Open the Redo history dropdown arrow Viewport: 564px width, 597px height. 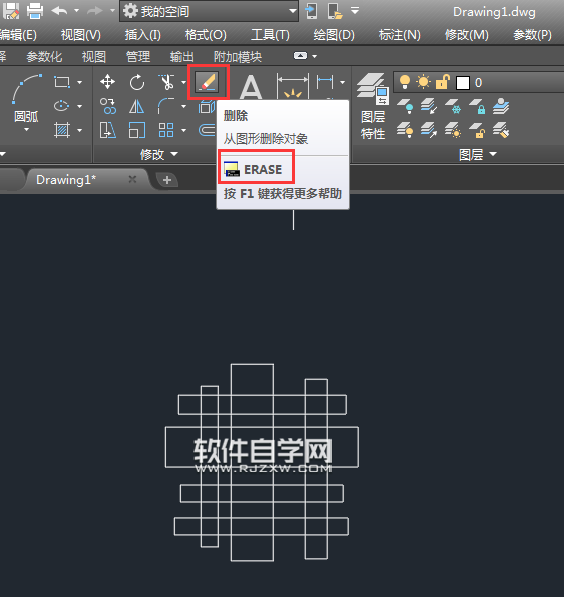(x=112, y=11)
